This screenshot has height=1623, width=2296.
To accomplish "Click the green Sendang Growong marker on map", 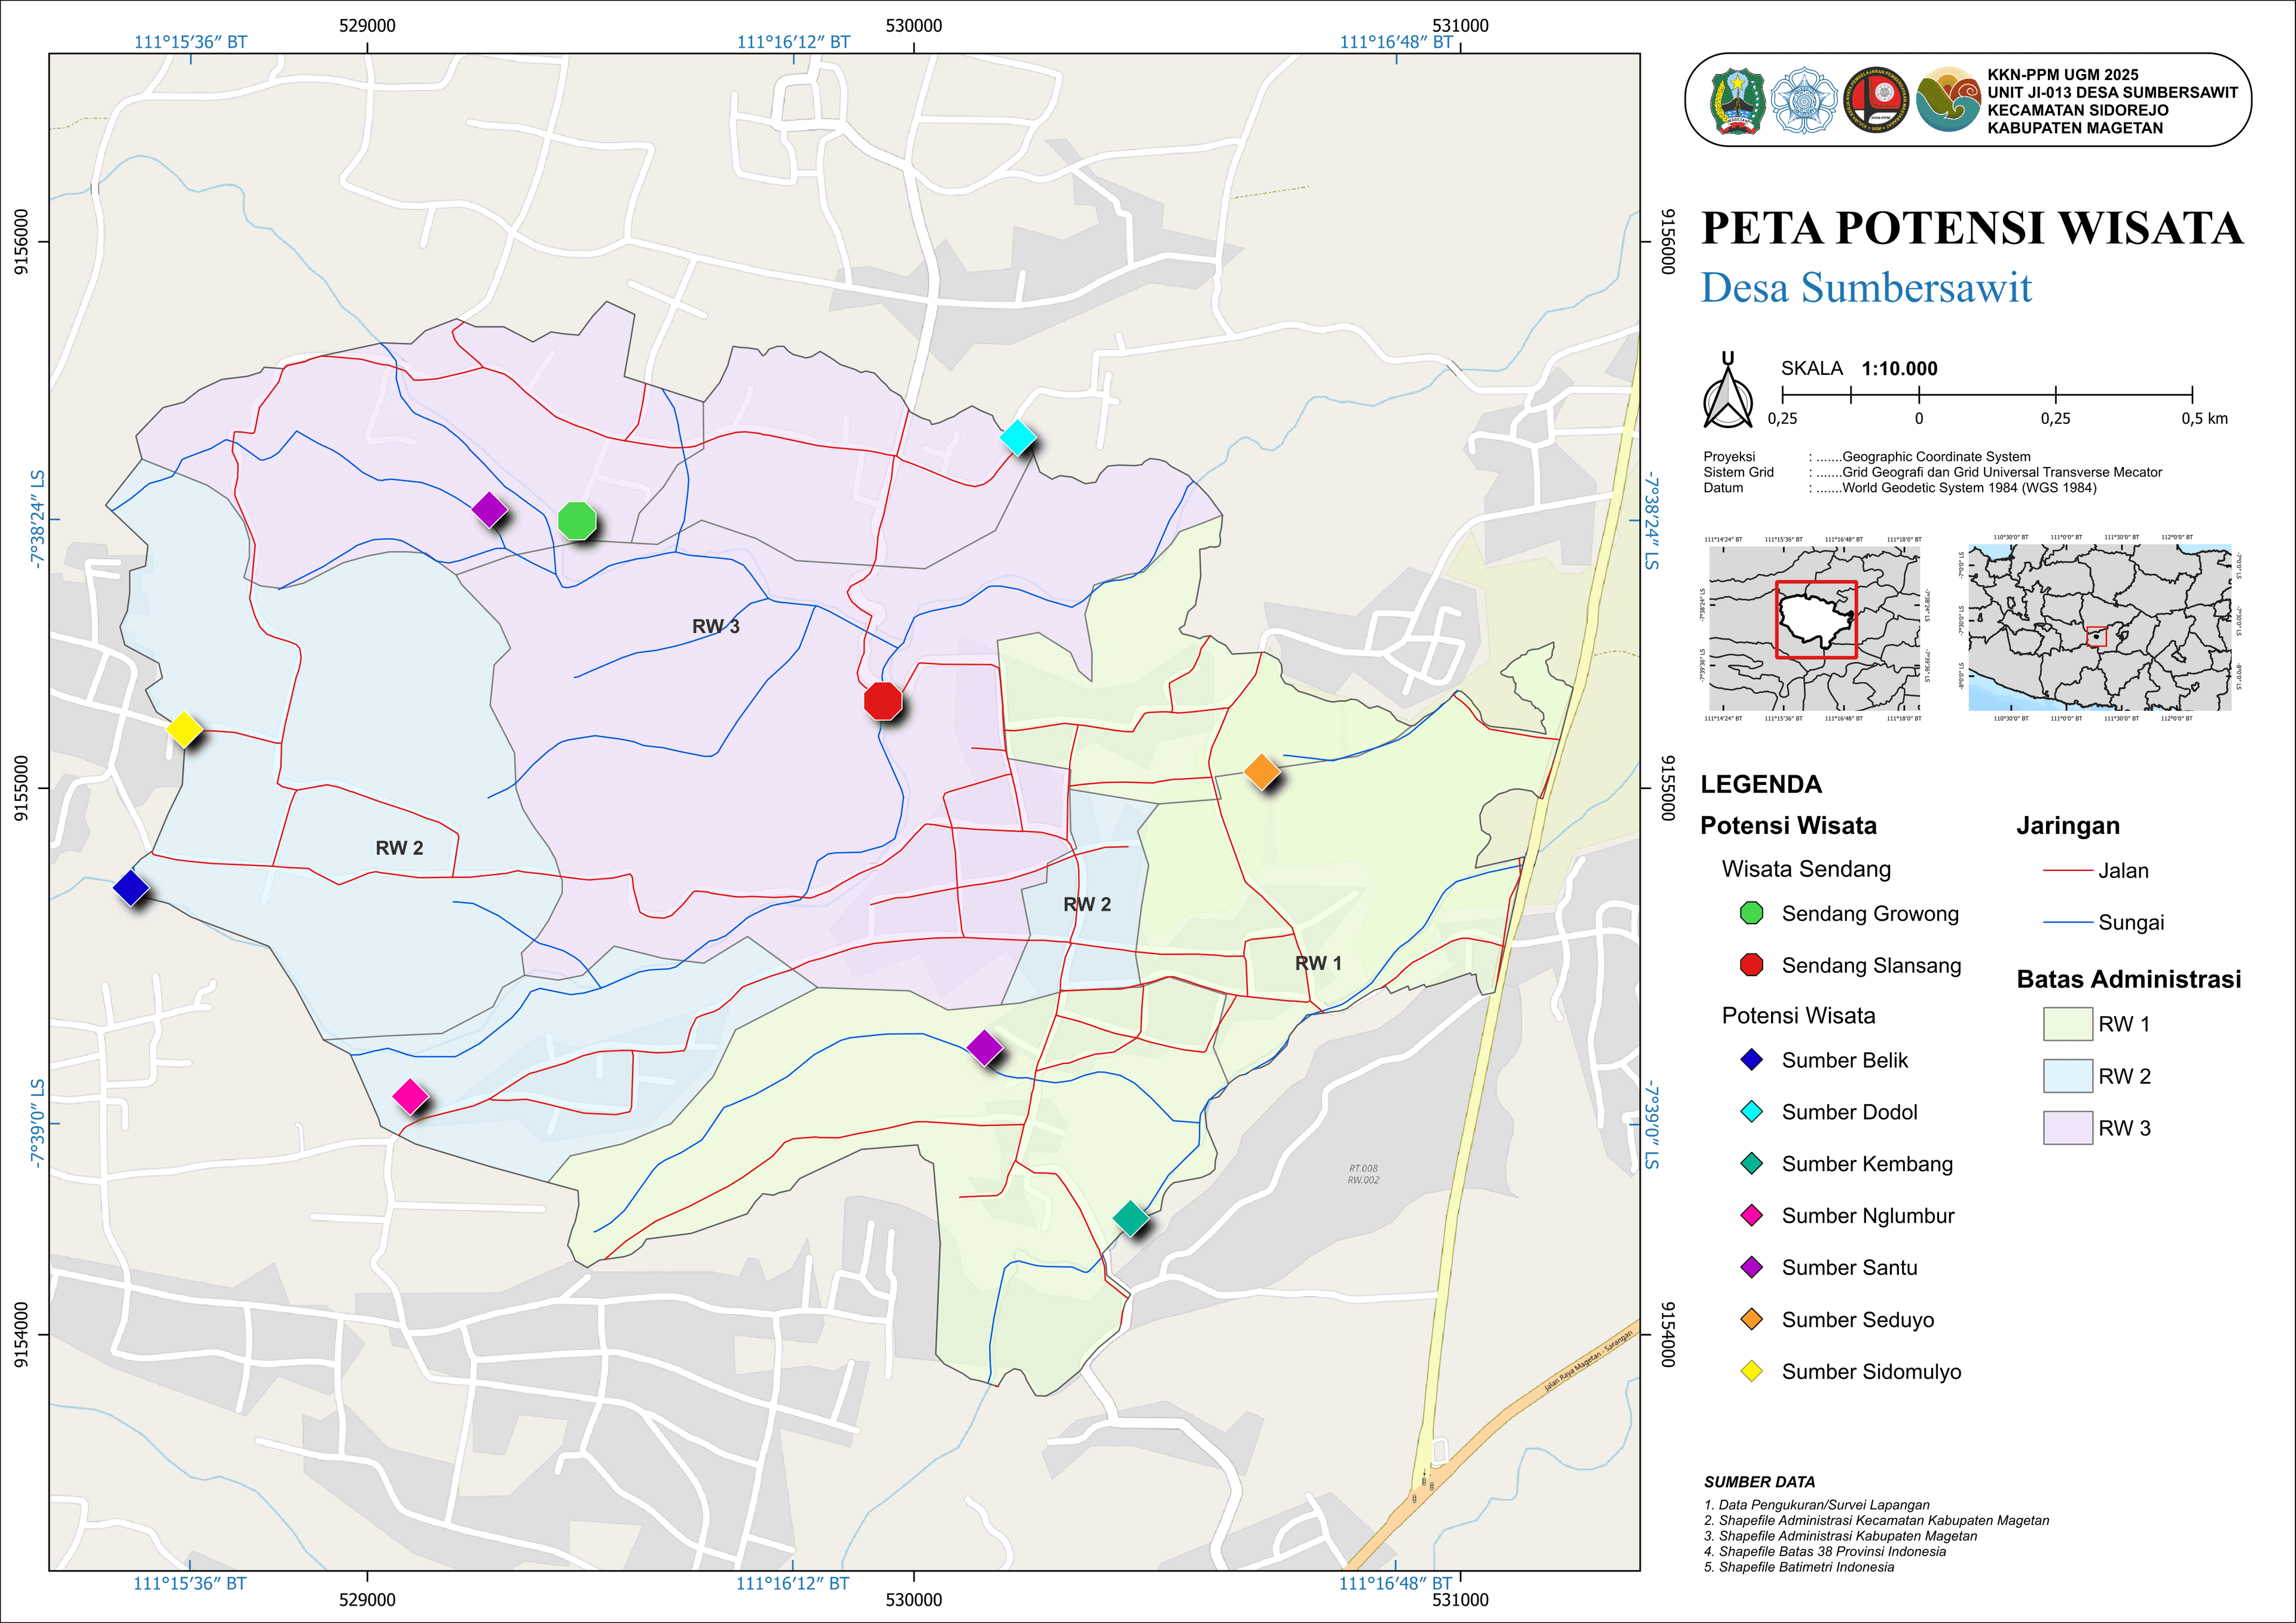I will tap(577, 521).
